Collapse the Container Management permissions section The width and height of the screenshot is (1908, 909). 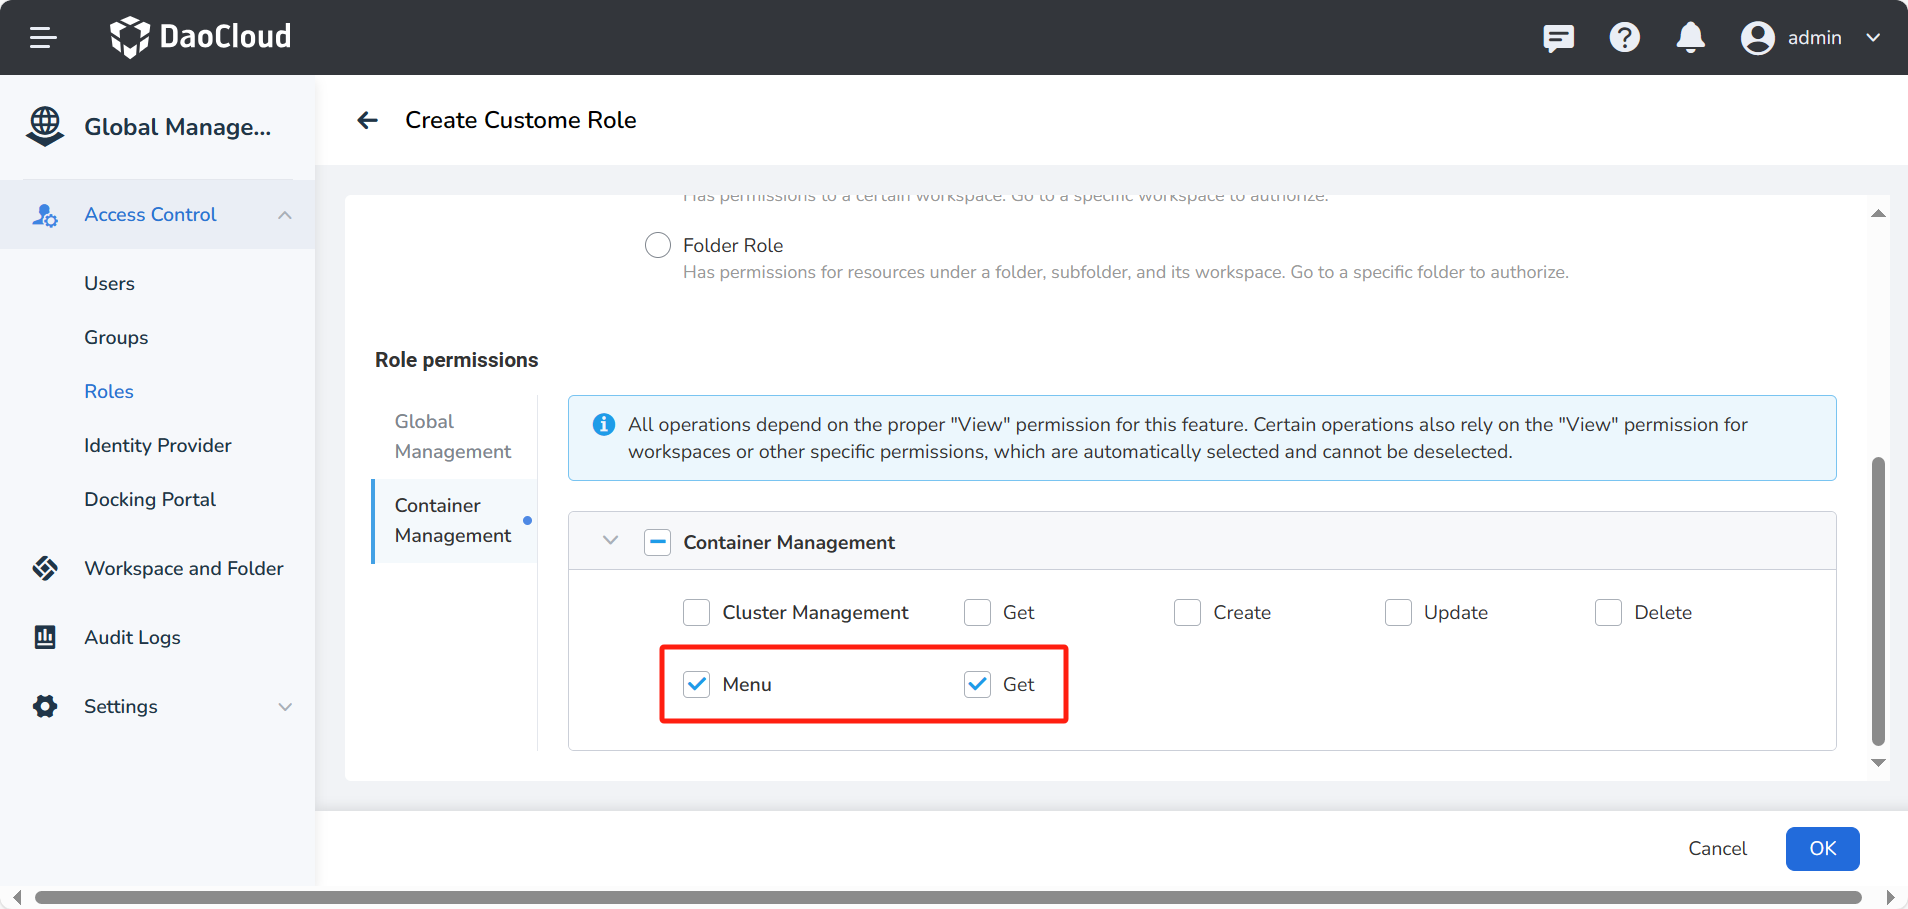click(x=609, y=541)
